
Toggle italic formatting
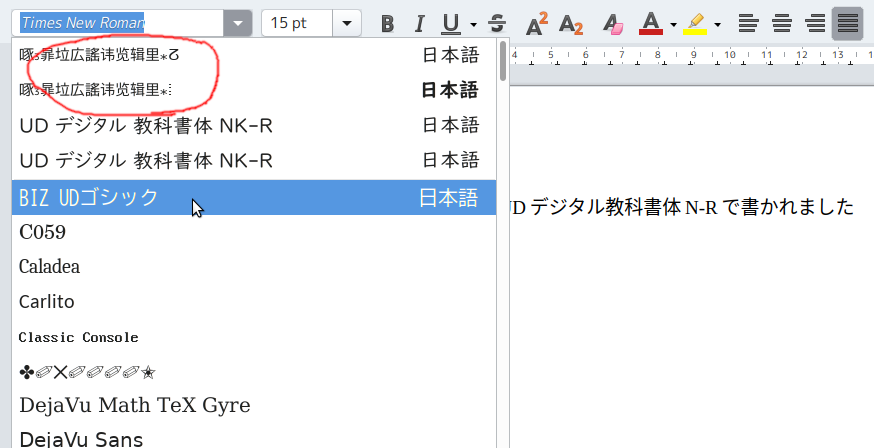(x=420, y=23)
